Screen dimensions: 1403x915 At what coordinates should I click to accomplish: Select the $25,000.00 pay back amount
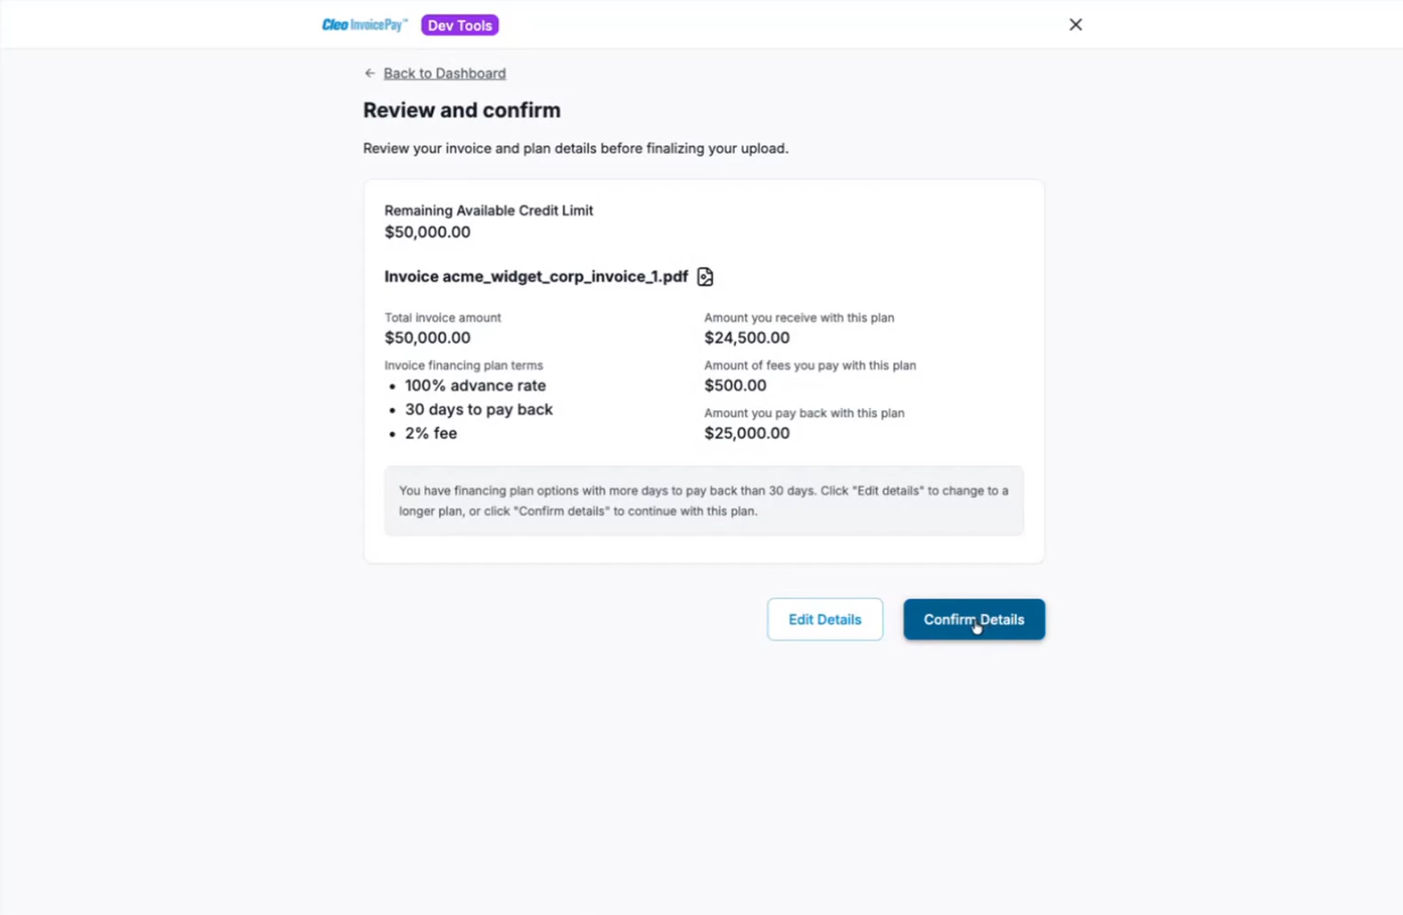(747, 433)
